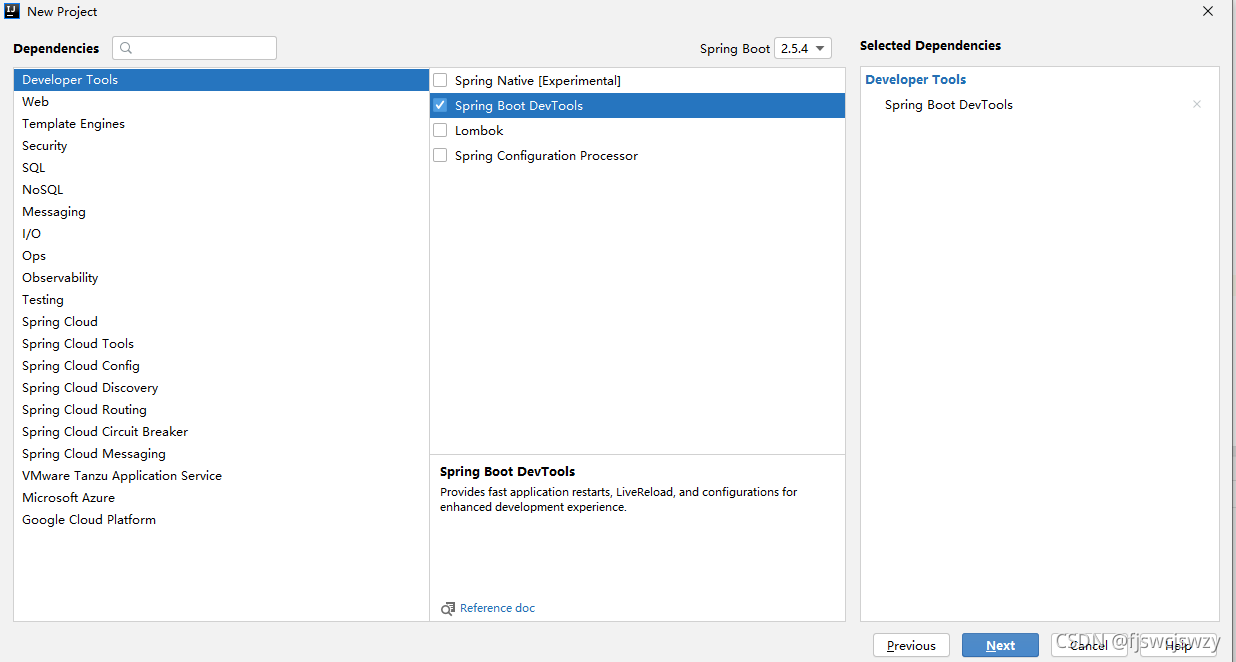Select the SQL category
The image size is (1236, 662).
[221, 168]
